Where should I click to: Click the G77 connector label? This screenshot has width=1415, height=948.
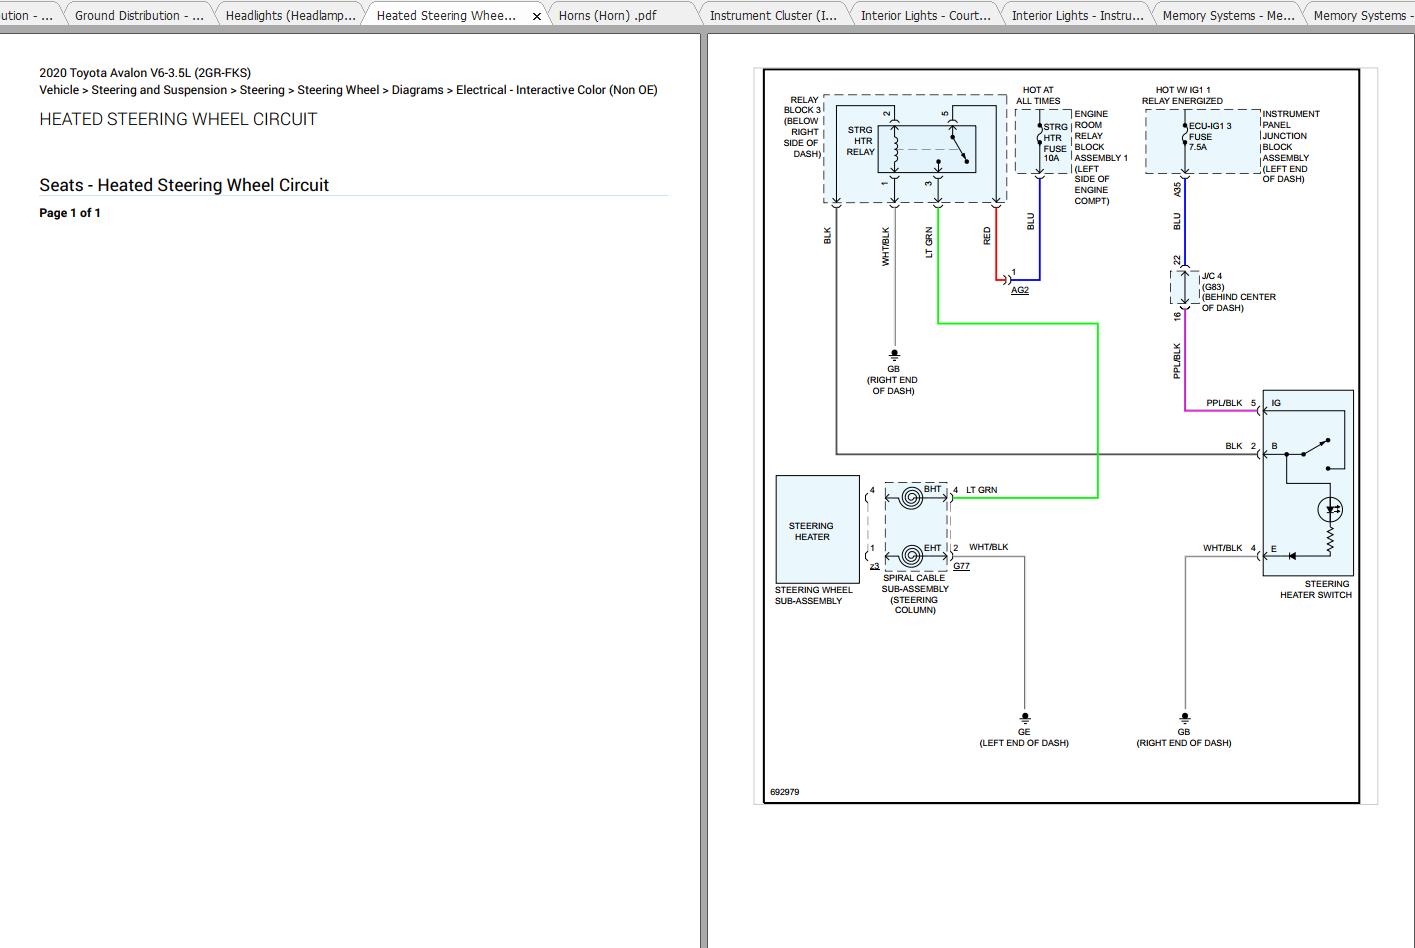(x=961, y=566)
